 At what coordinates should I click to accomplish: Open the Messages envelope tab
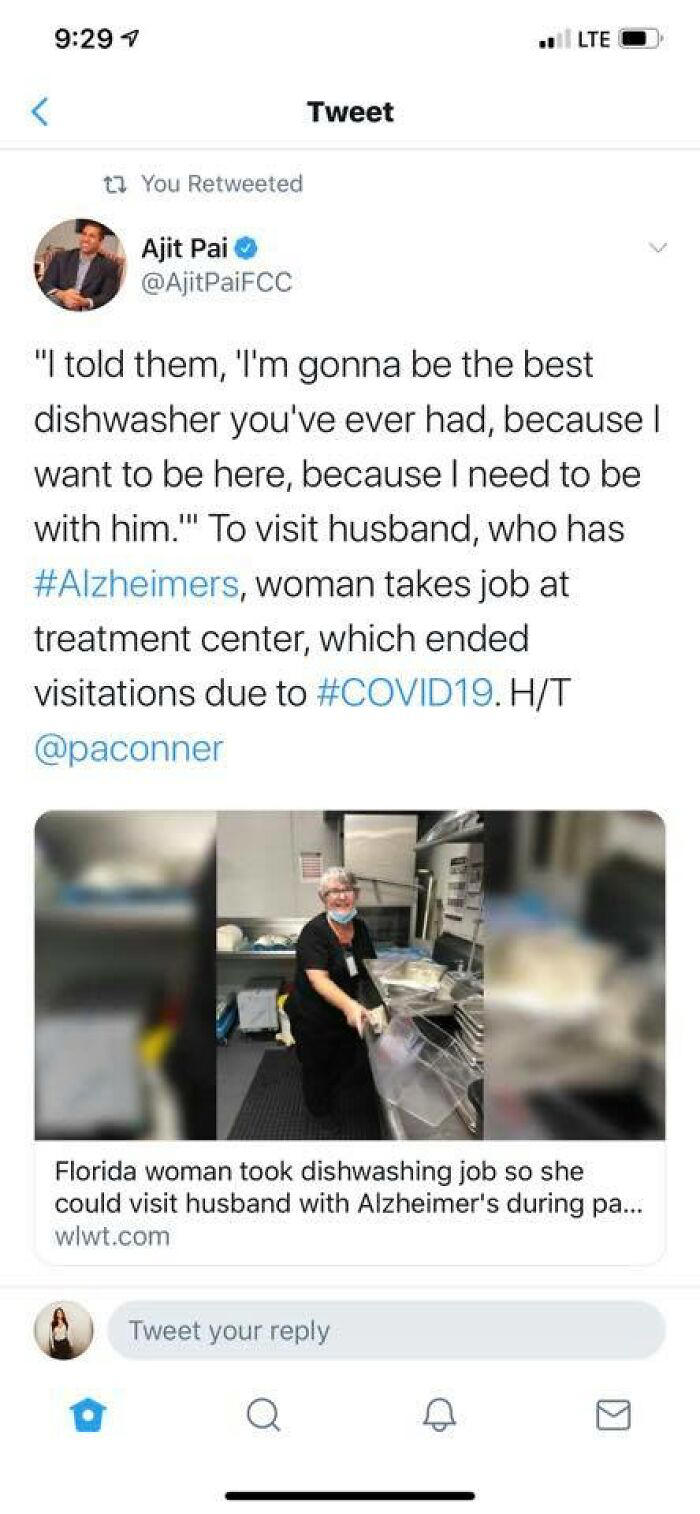(x=612, y=1415)
